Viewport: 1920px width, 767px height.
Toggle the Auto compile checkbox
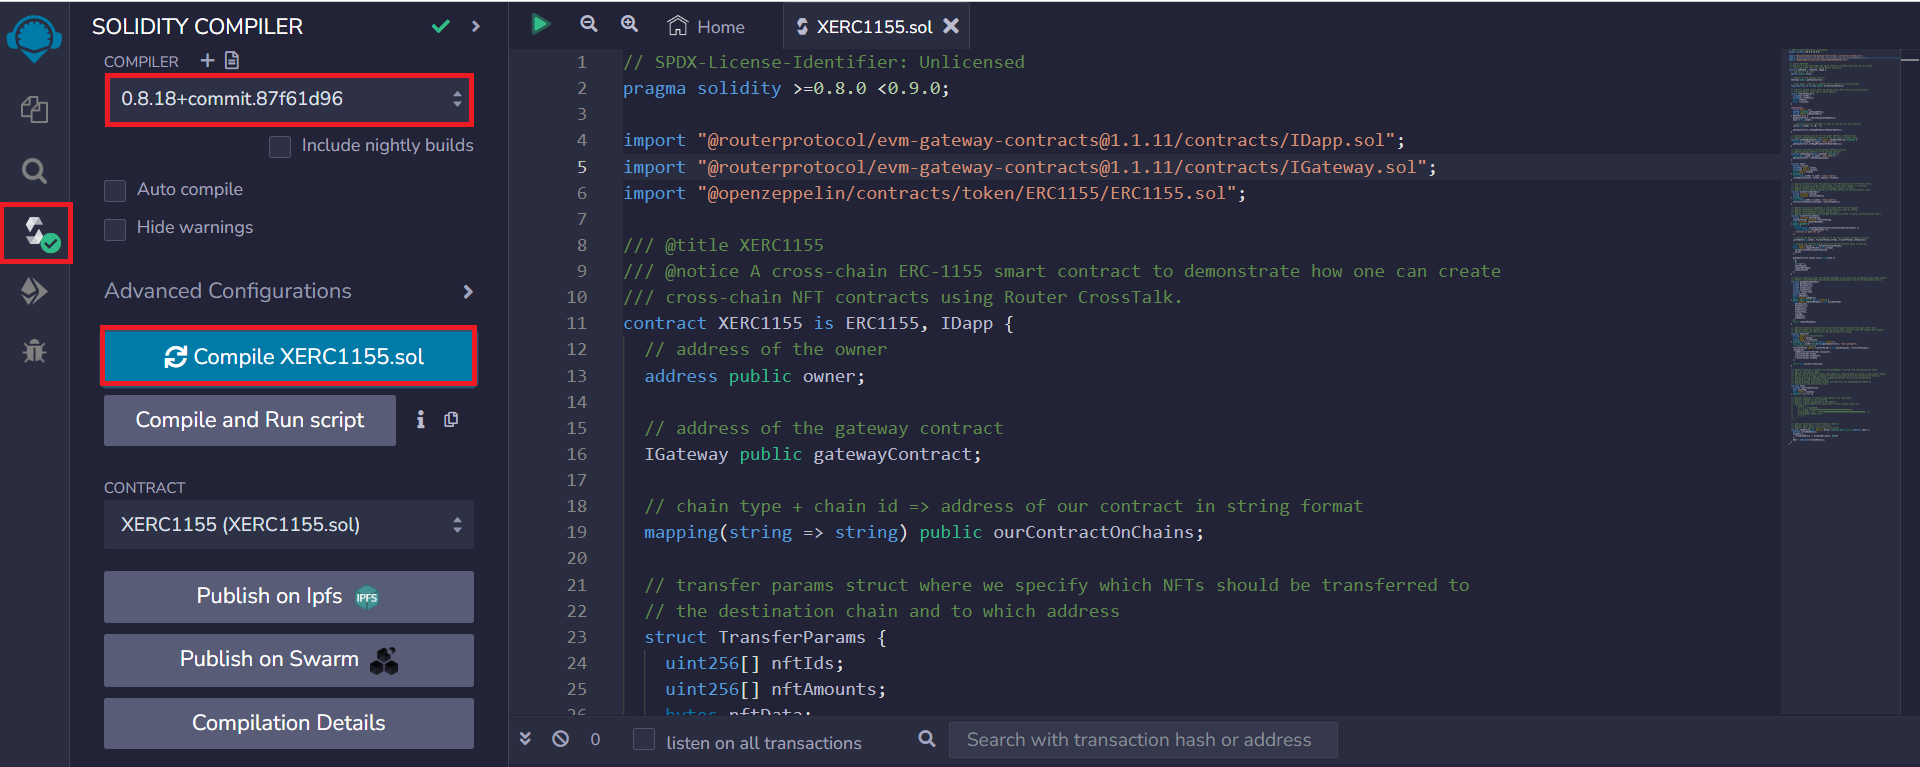coord(115,190)
